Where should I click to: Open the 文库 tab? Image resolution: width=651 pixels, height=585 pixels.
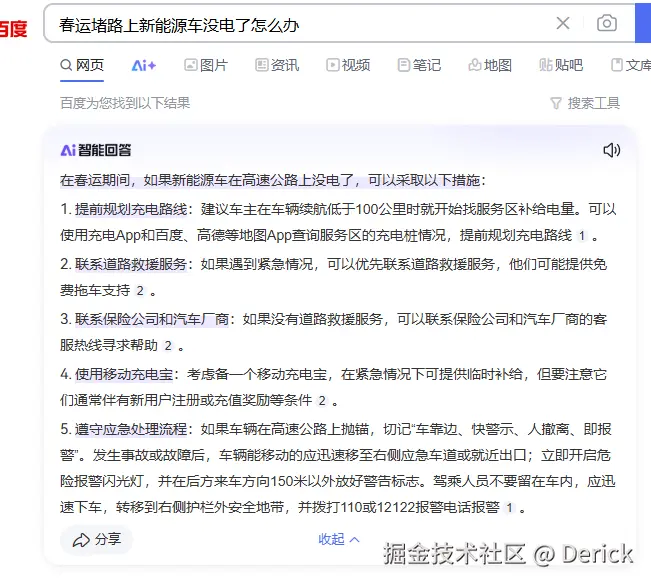[630, 65]
